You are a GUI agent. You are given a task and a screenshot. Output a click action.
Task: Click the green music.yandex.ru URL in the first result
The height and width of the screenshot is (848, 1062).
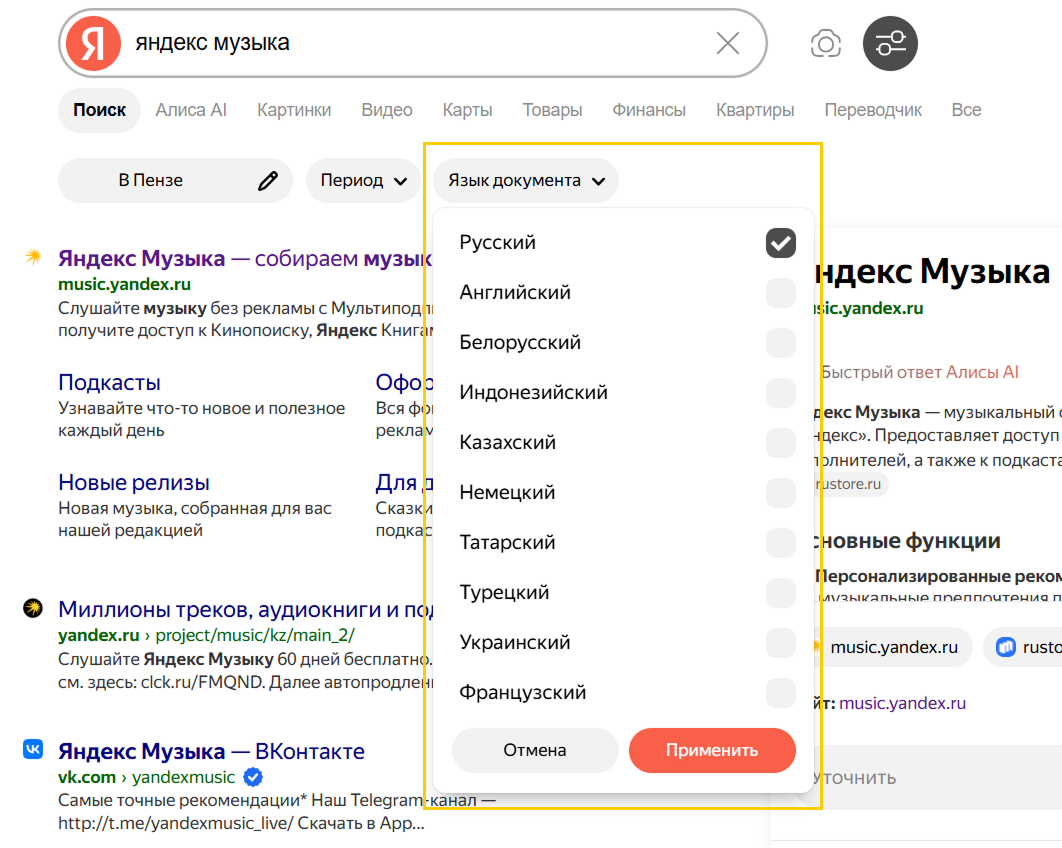pyautogui.click(x=125, y=284)
